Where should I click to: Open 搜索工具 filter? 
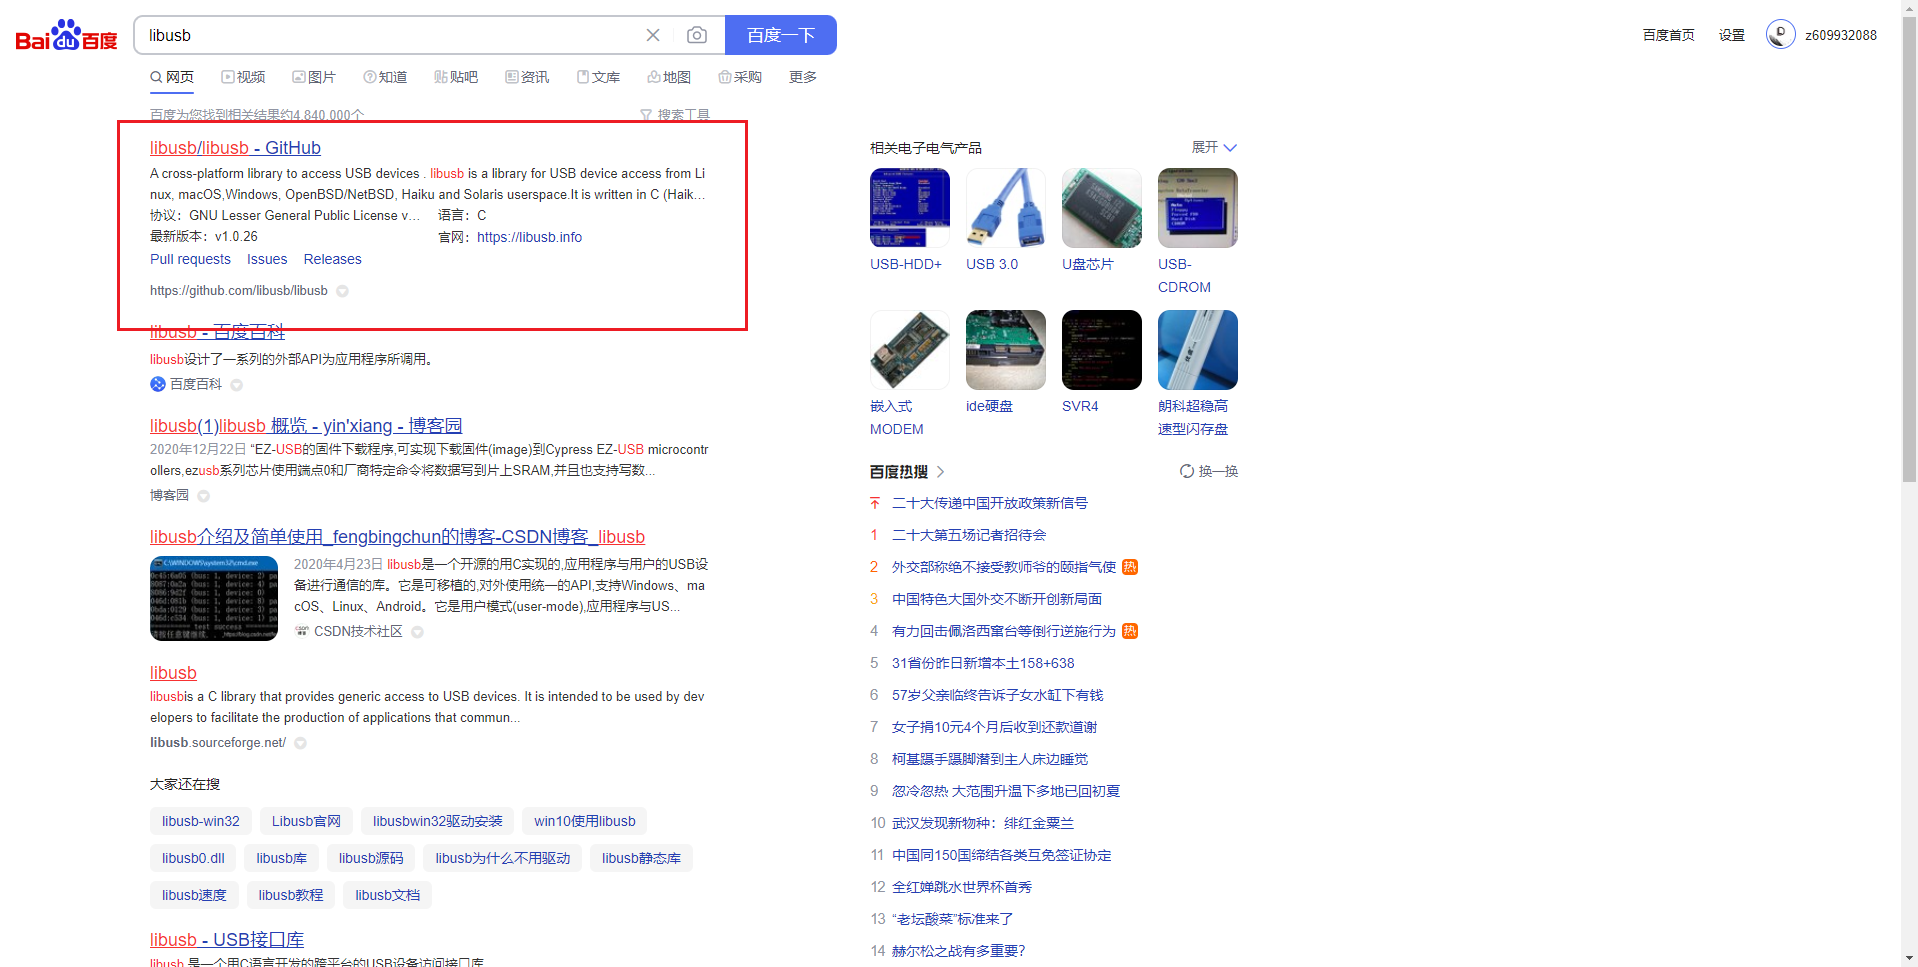point(675,115)
